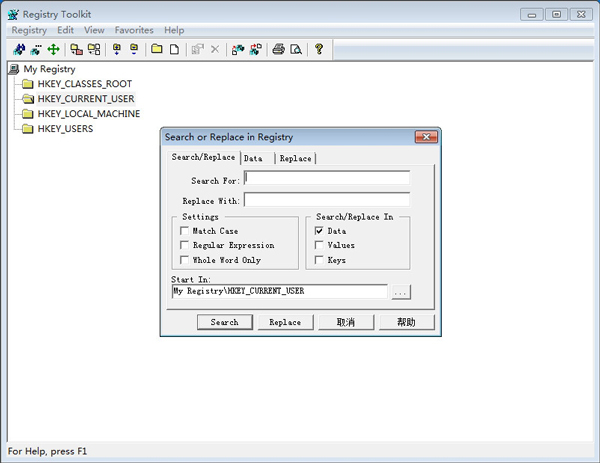Screen dimensions: 600x463
Task: Click the new blank value page icon
Action: (174, 49)
